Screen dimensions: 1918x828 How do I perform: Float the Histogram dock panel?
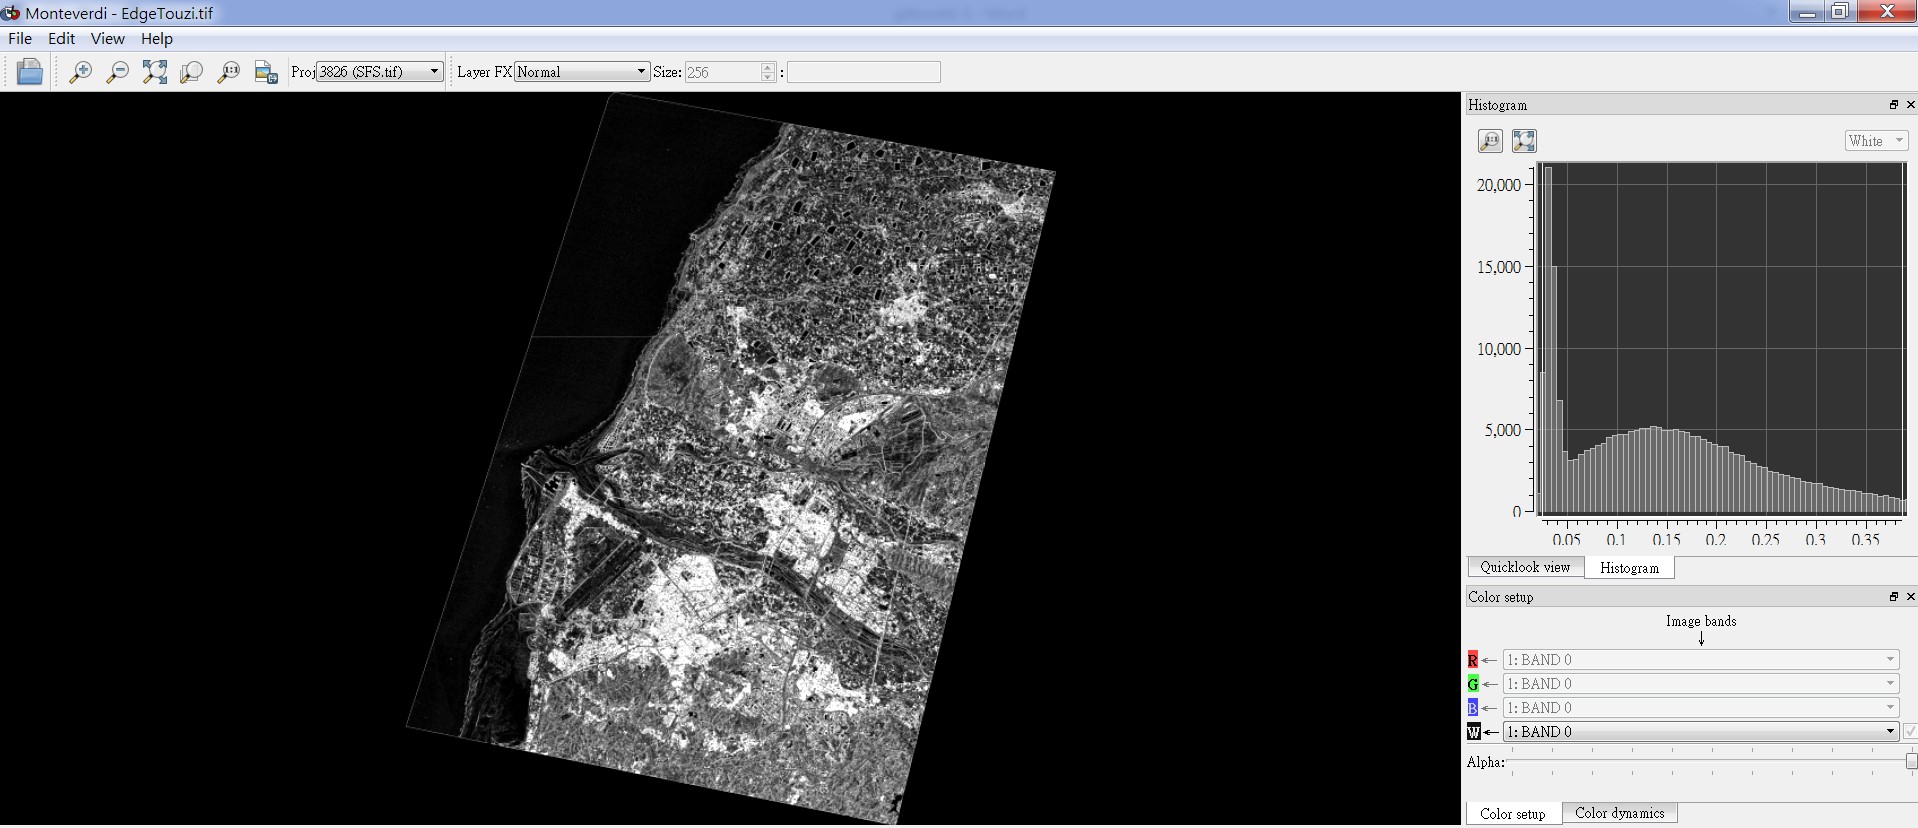1893,105
